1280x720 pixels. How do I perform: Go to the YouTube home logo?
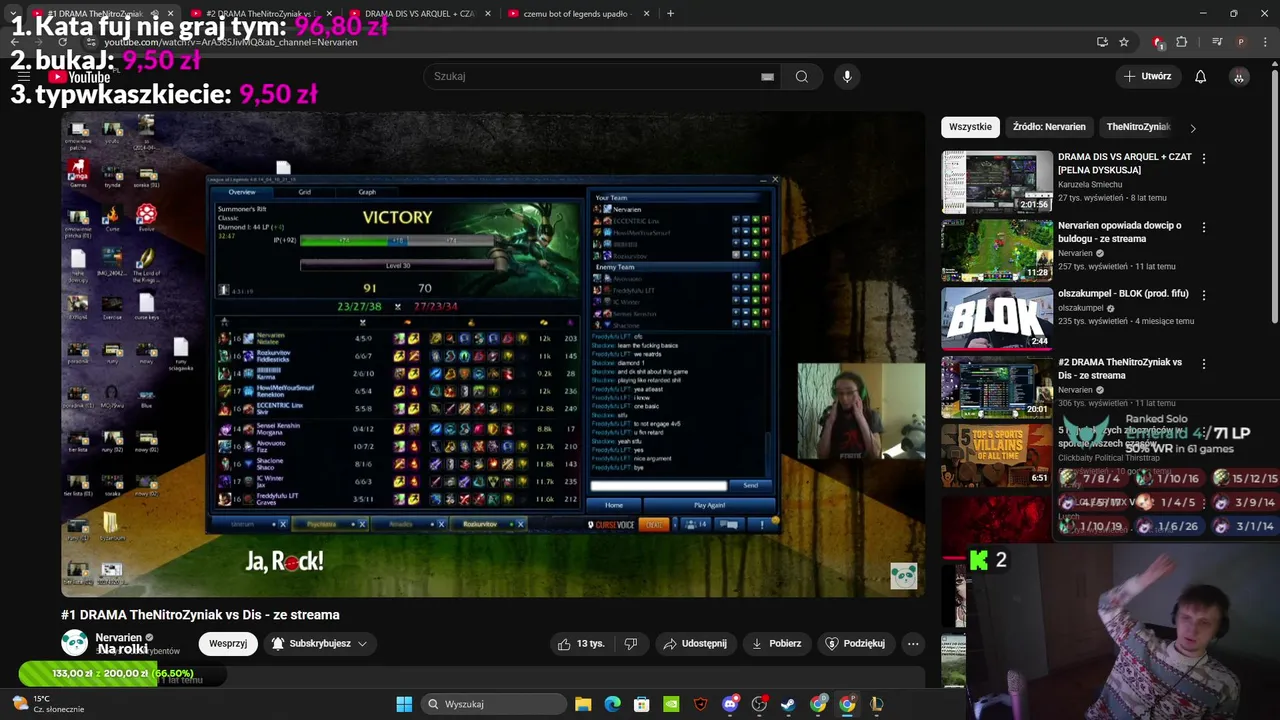pos(79,77)
